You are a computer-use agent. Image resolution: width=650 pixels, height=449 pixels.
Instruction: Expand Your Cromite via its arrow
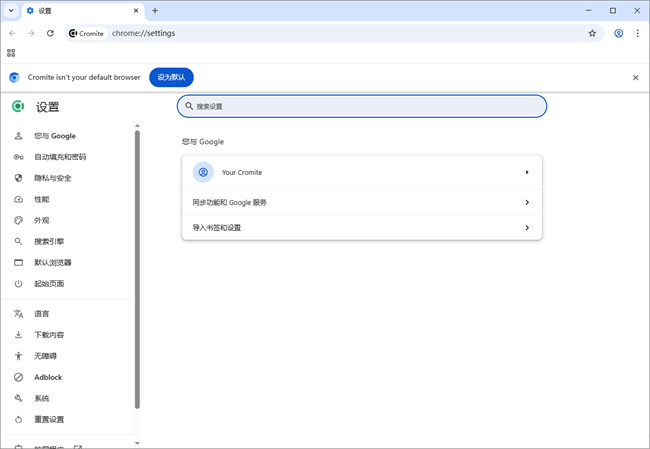(x=527, y=172)
